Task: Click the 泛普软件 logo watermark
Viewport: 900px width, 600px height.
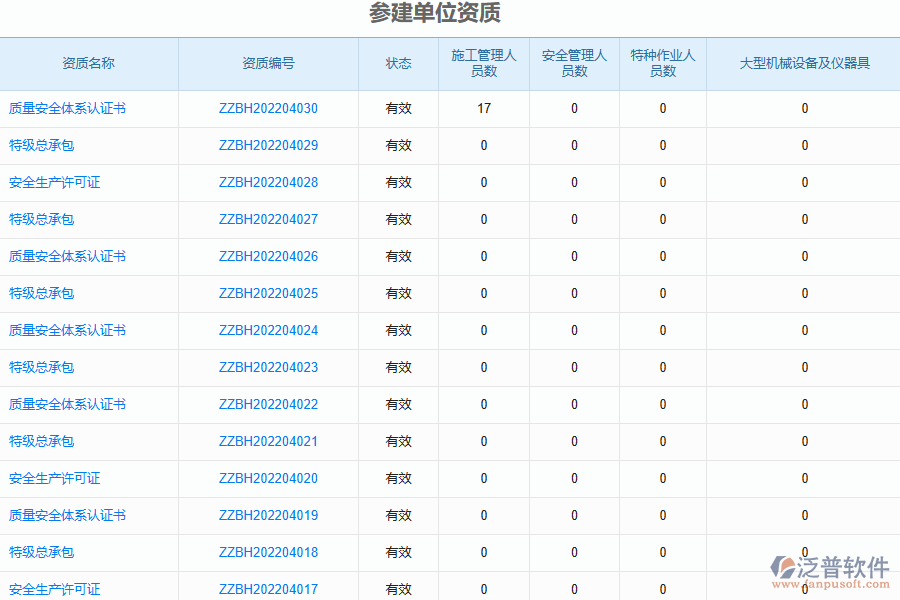Action: pos(830,569)
